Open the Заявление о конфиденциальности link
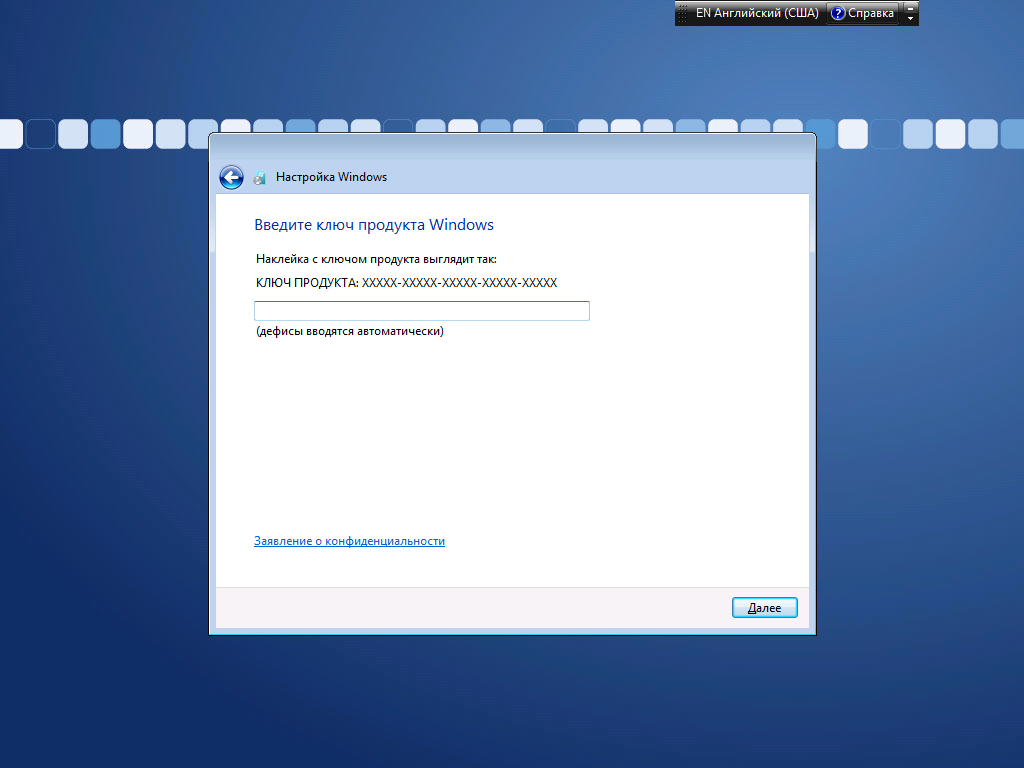This screenshot has height=768, width=1024. (x=349, y=541)
